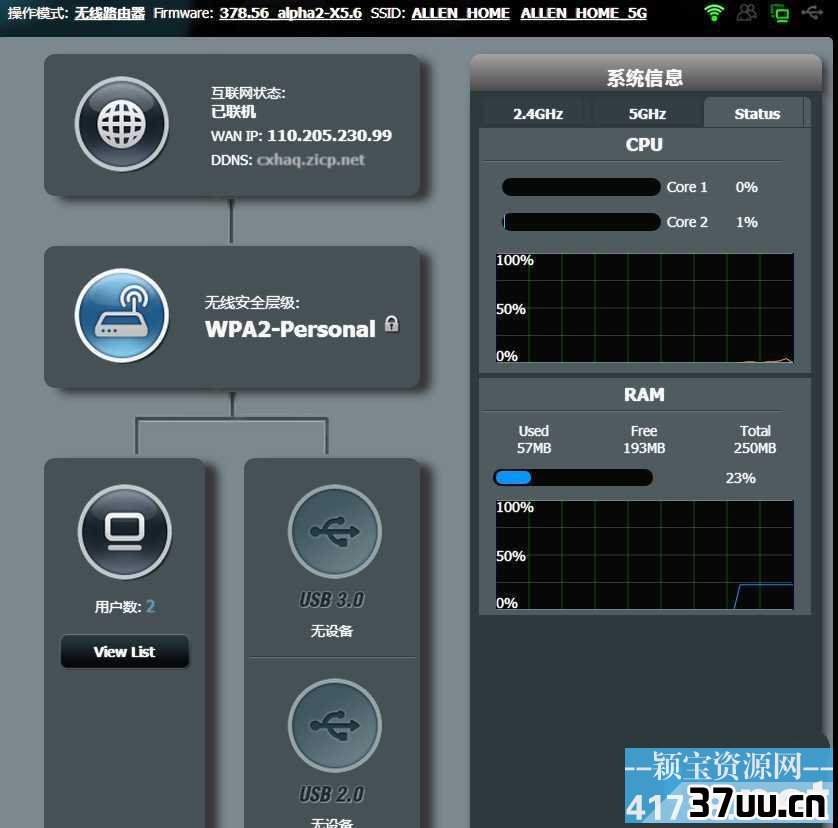Click the client computer monitor icon
Screen dimensions: 838x828
[125, 532]
